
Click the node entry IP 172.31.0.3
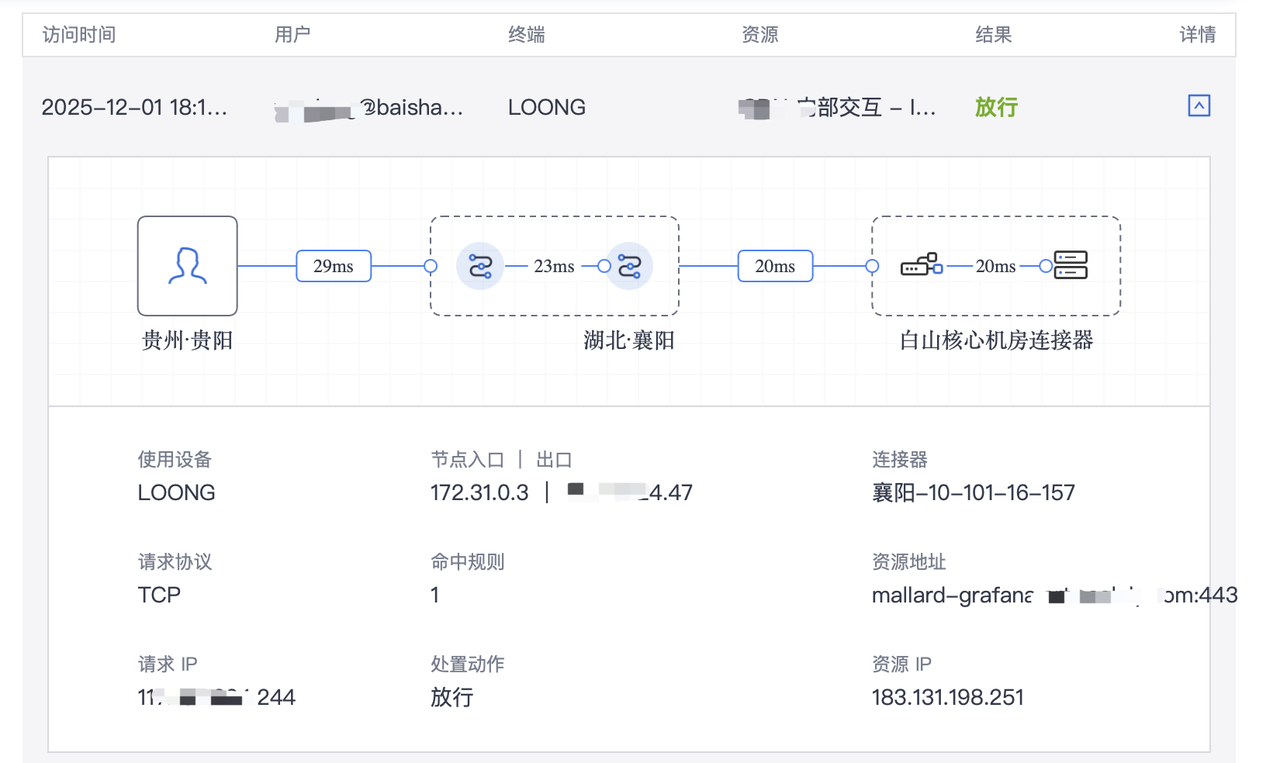pos(479,492)
